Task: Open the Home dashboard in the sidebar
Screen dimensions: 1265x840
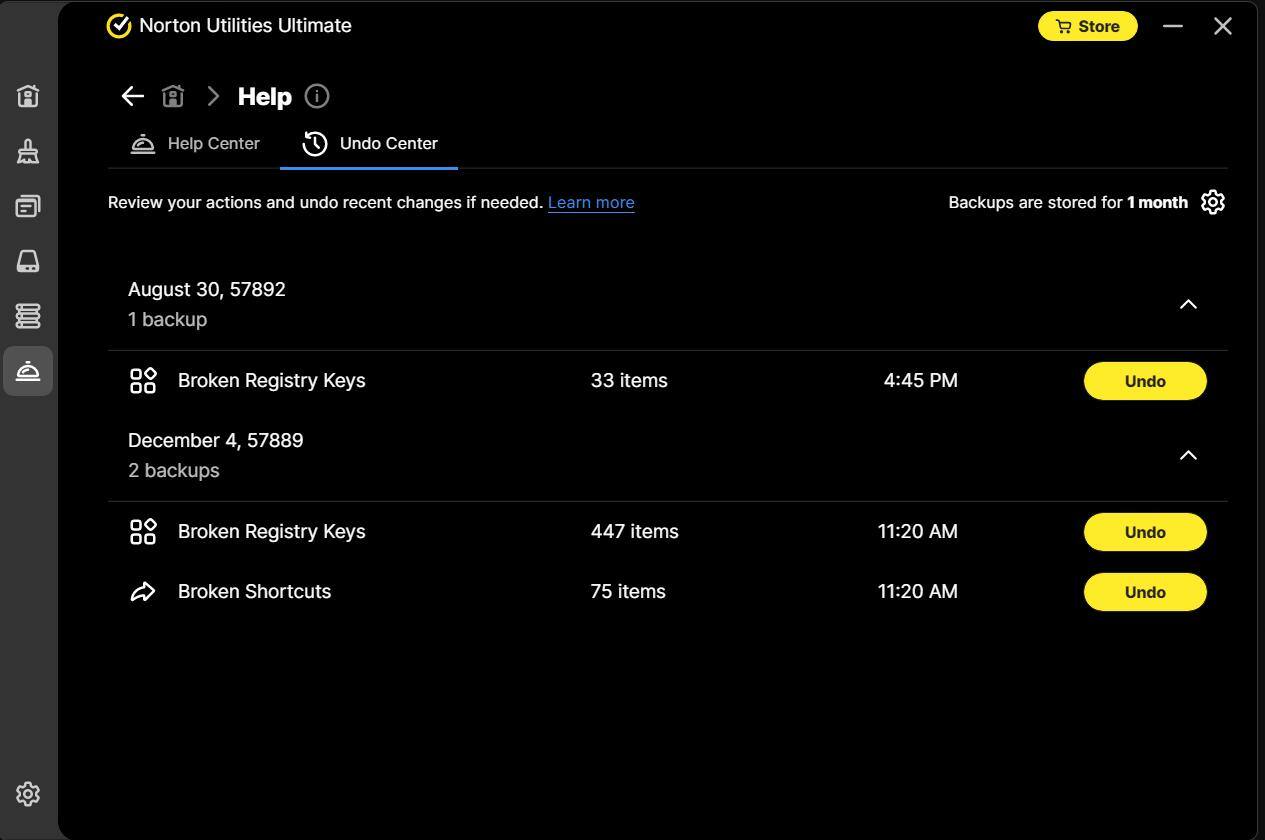Action: 28,96
